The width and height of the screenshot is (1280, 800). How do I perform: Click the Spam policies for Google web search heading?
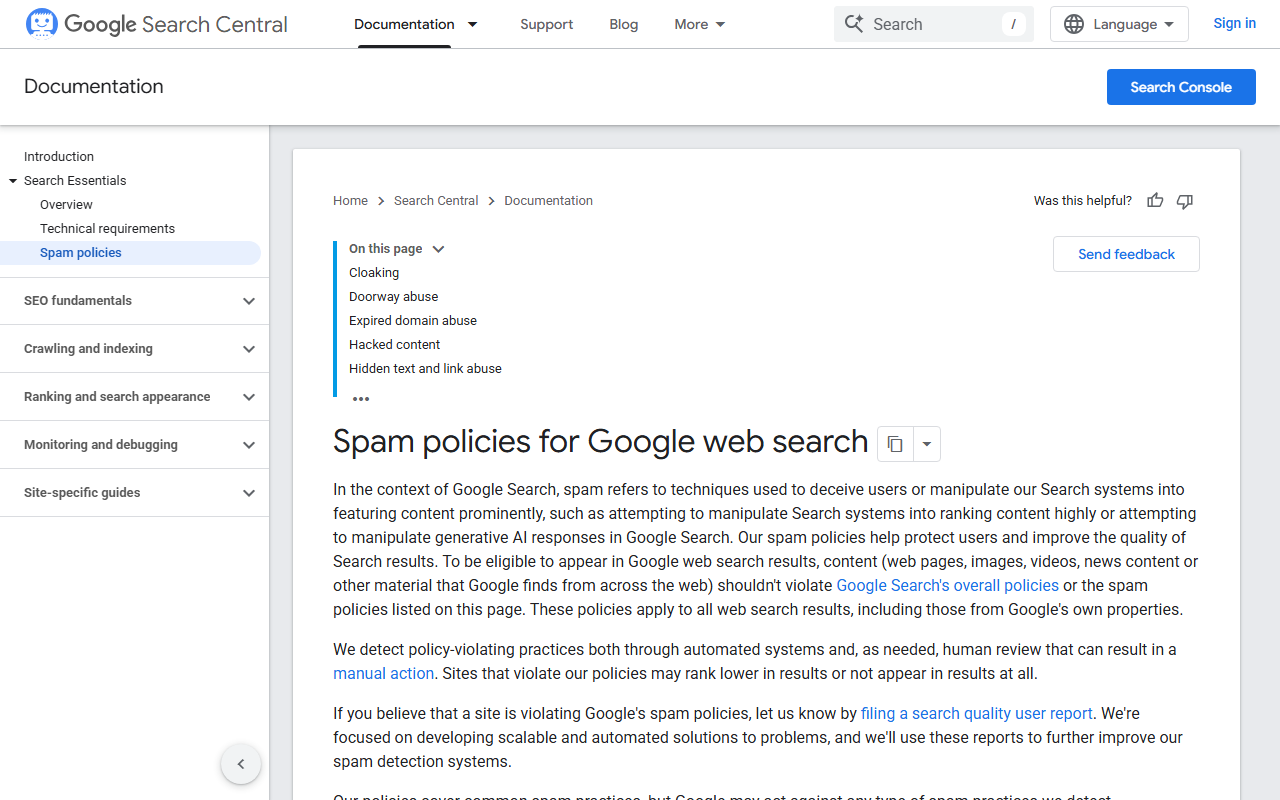pyautogui.click(x=600, y=441)
